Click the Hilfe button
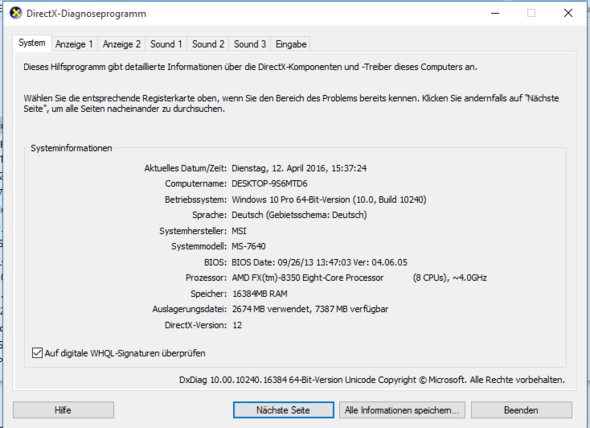 coord(63,410)
